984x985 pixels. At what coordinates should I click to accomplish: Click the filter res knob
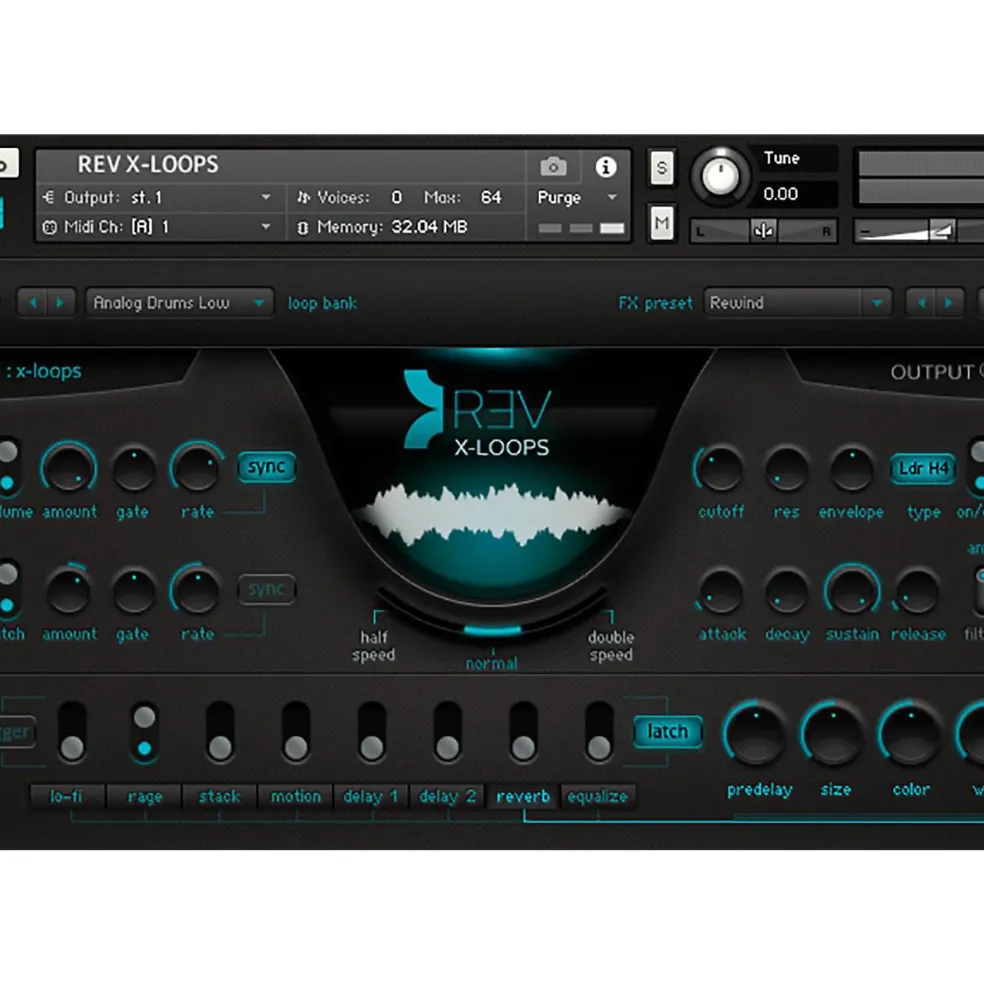786,470
